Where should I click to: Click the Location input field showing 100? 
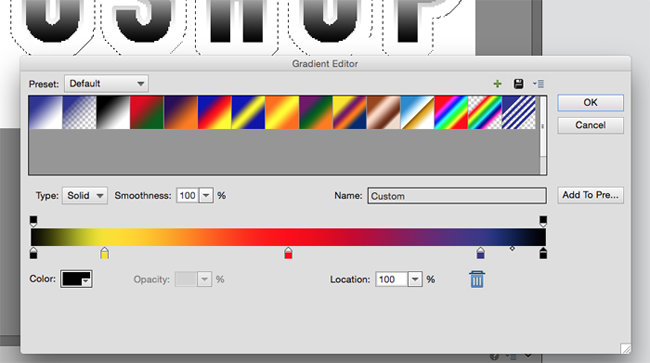coord(392,279)
